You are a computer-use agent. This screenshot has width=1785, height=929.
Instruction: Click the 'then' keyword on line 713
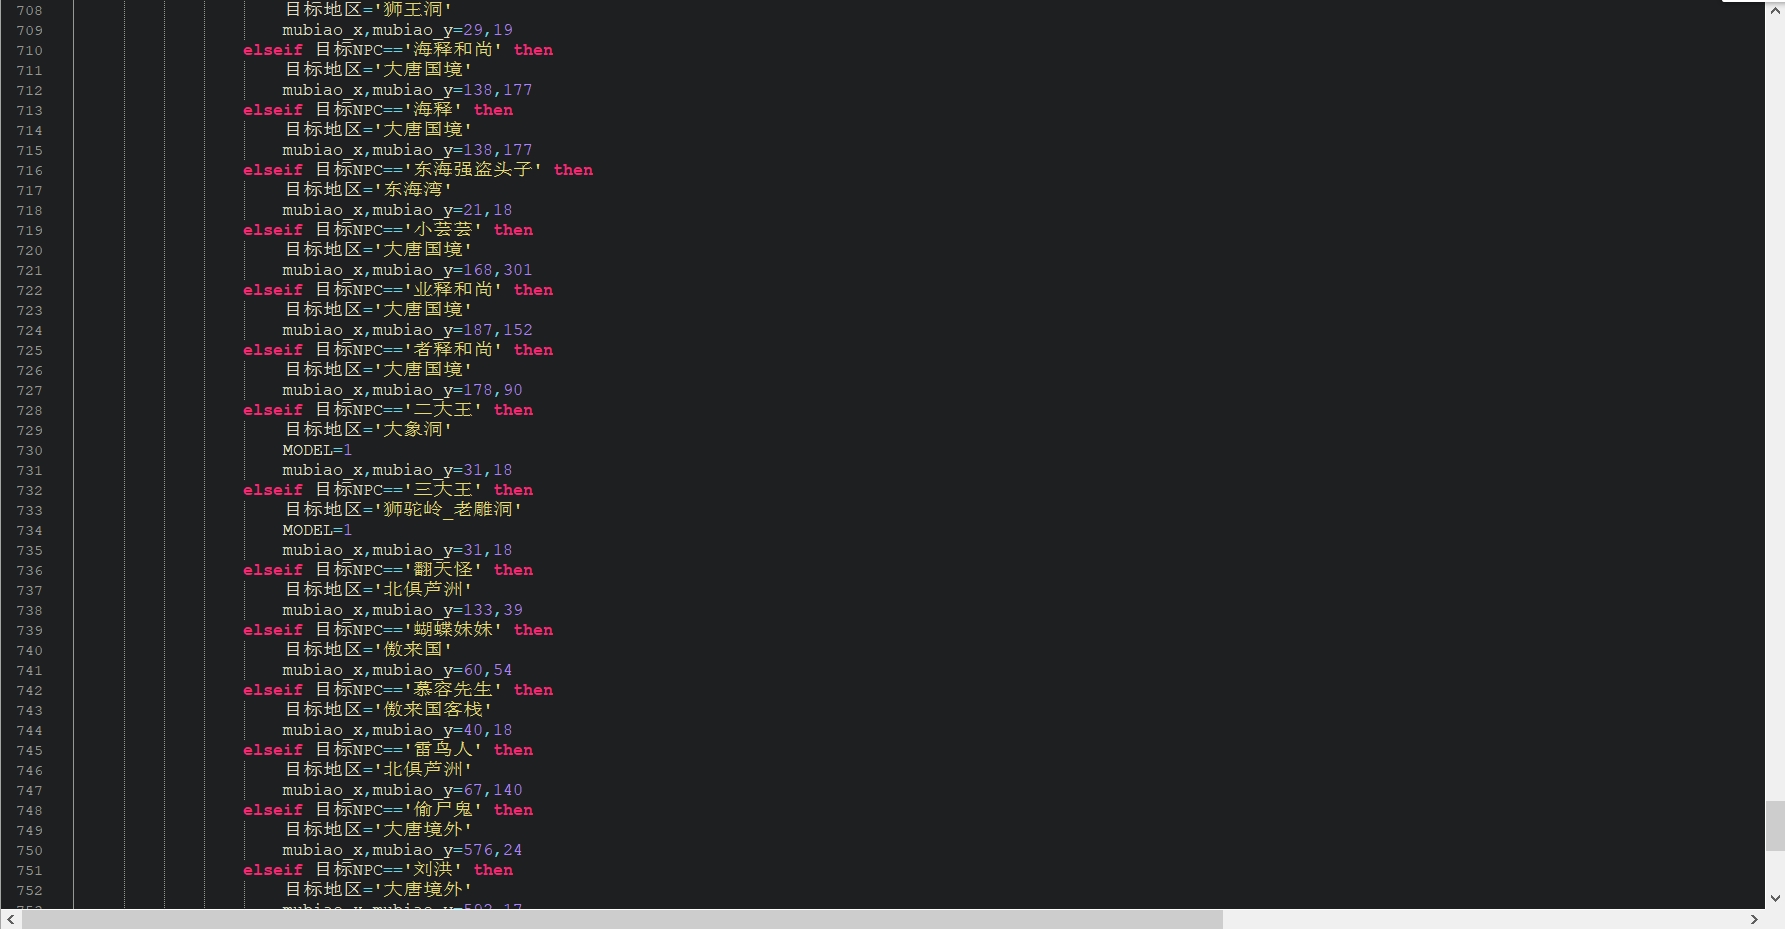click(x=493, y=110)
